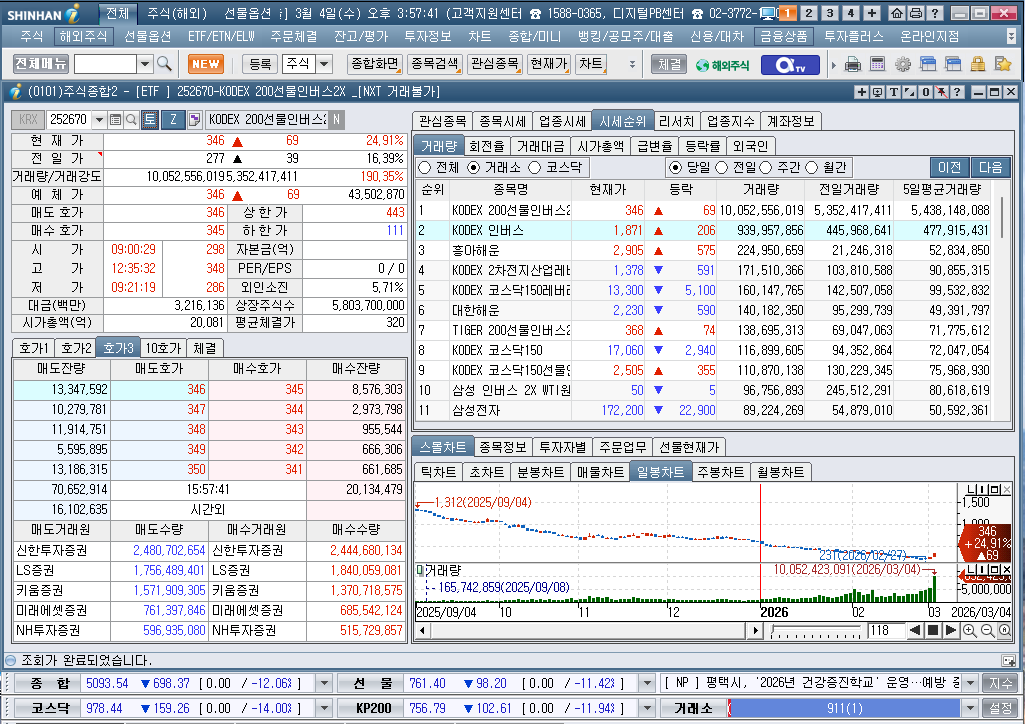Screen dimensions: 1025x724
Task: Click chart zoom-out magnifier icon
Action: pos(988,631)
